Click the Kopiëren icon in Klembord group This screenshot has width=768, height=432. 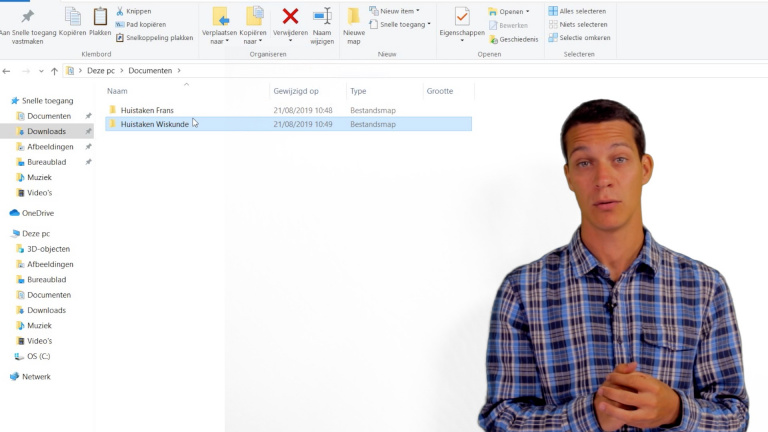pyautogui.click(x=72, y=16)
